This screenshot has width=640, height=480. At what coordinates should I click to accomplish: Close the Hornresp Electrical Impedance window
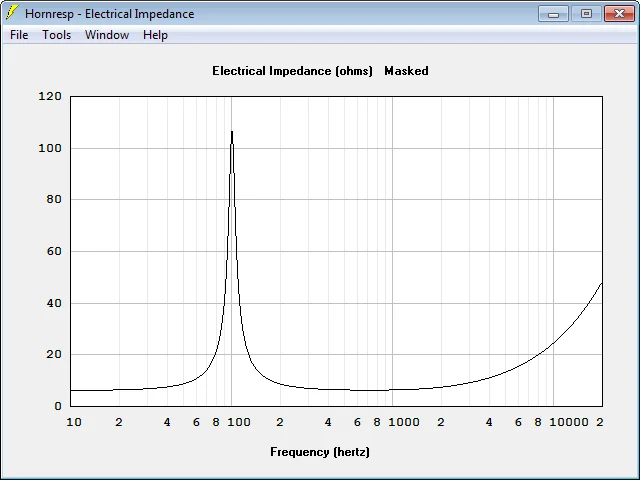click(619, 14)
